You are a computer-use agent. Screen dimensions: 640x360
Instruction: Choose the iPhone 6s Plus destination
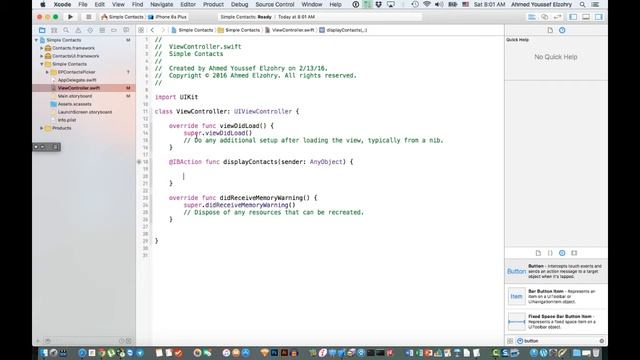coord(167,17)
